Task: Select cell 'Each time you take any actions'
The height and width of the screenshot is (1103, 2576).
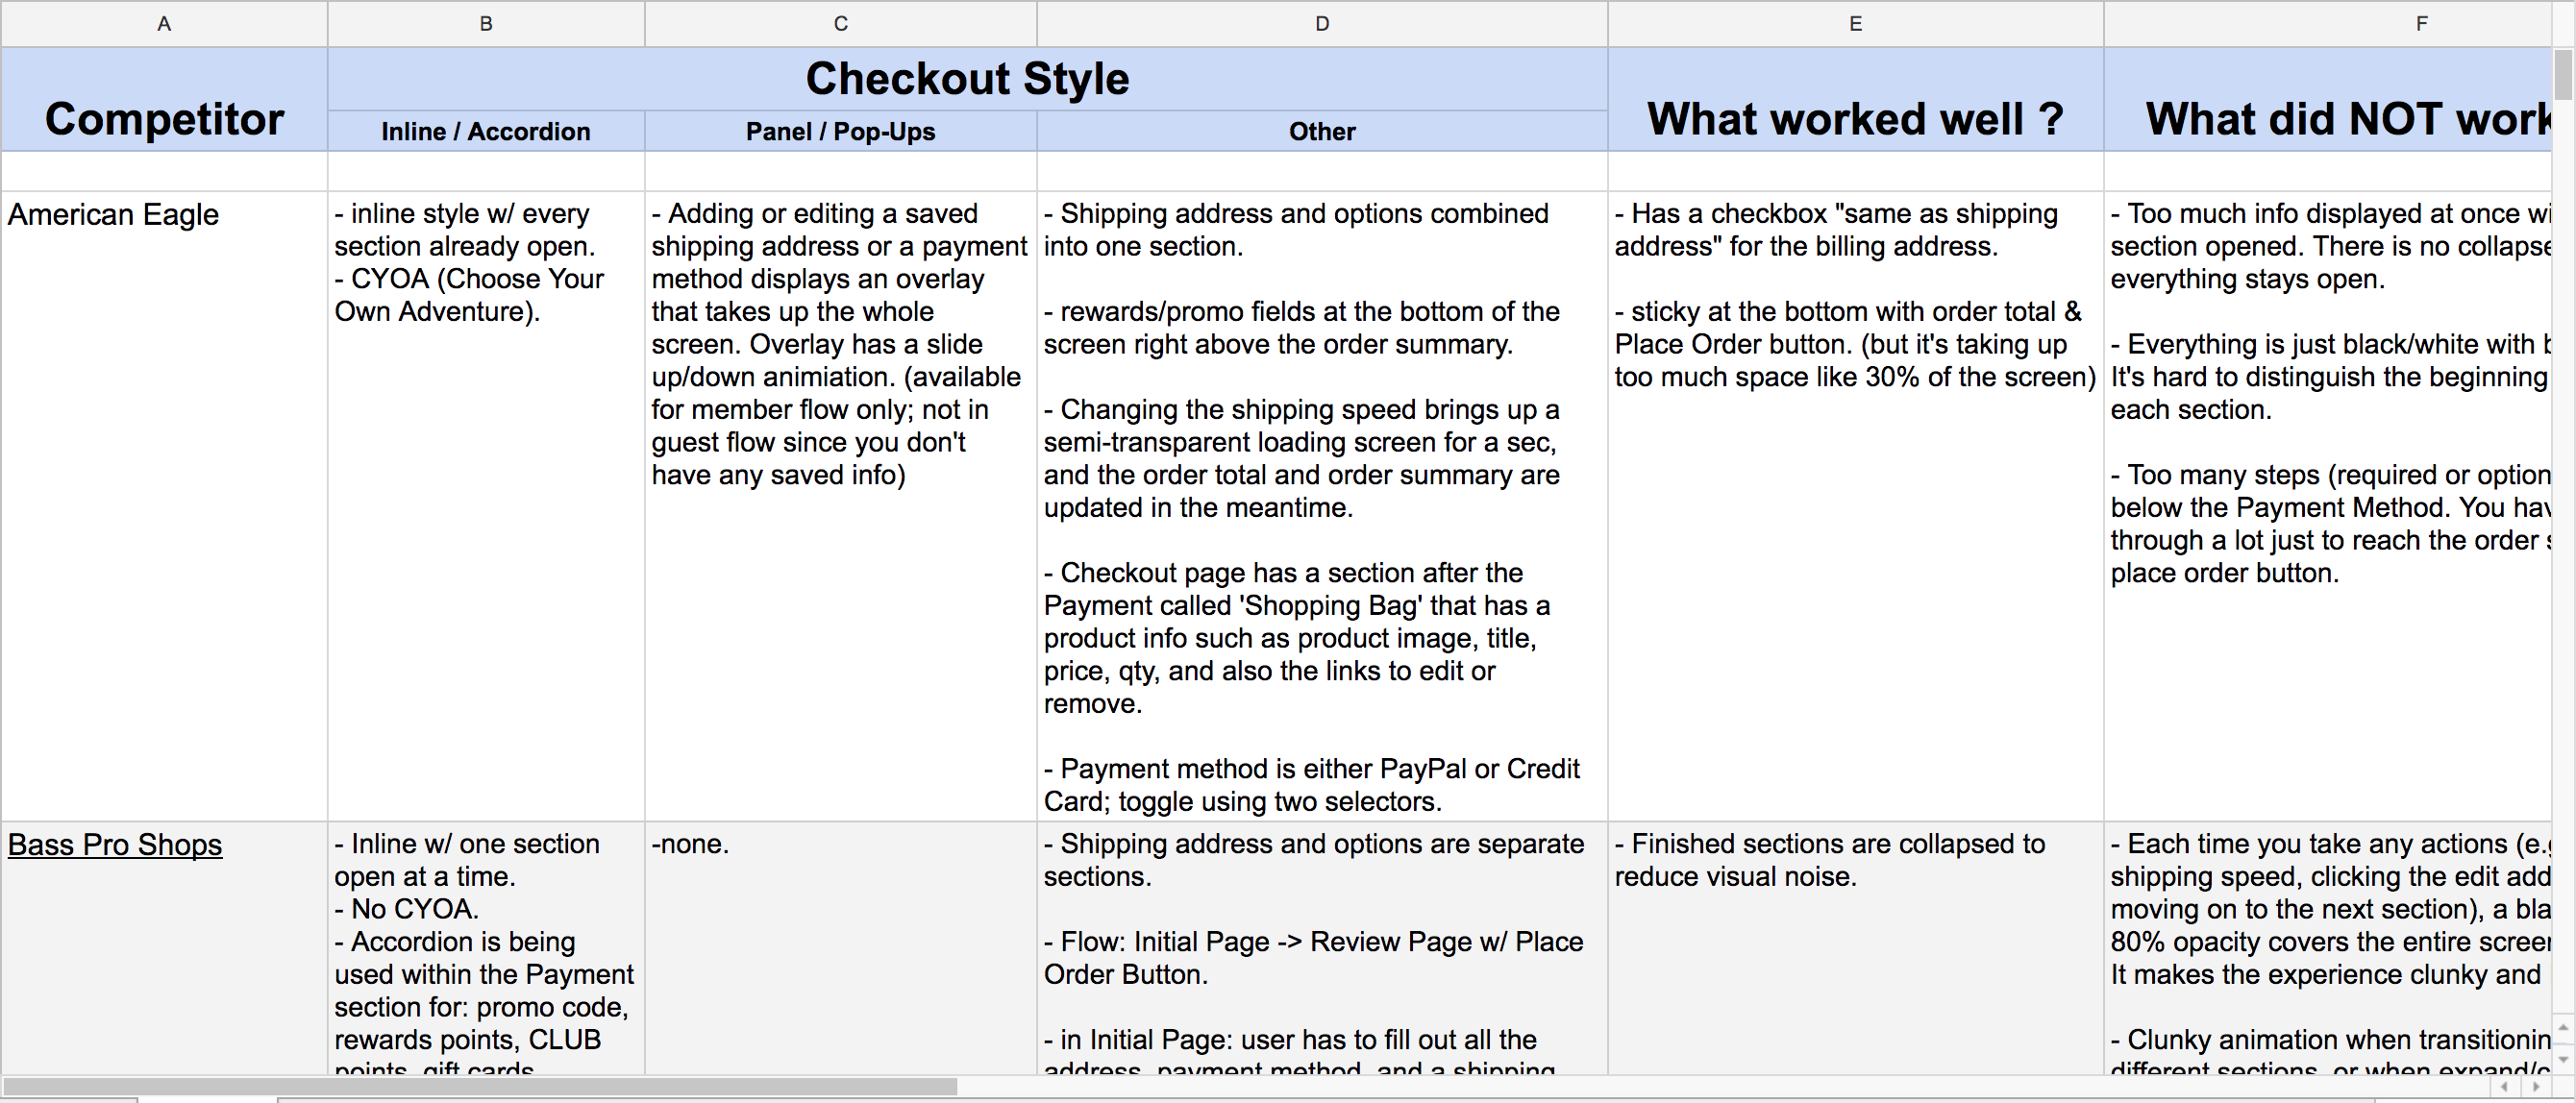Action: tap(2328, 948)
